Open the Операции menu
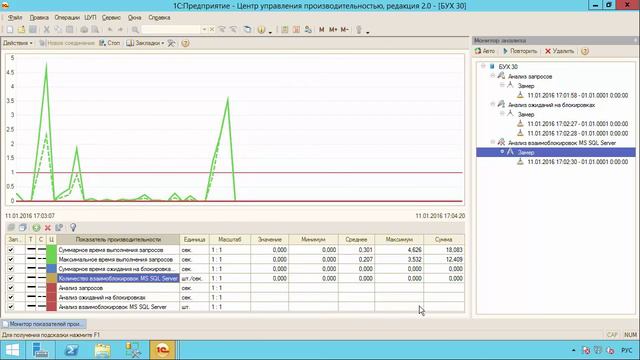This screenshot has width=640, height=360. pos(67,18)
